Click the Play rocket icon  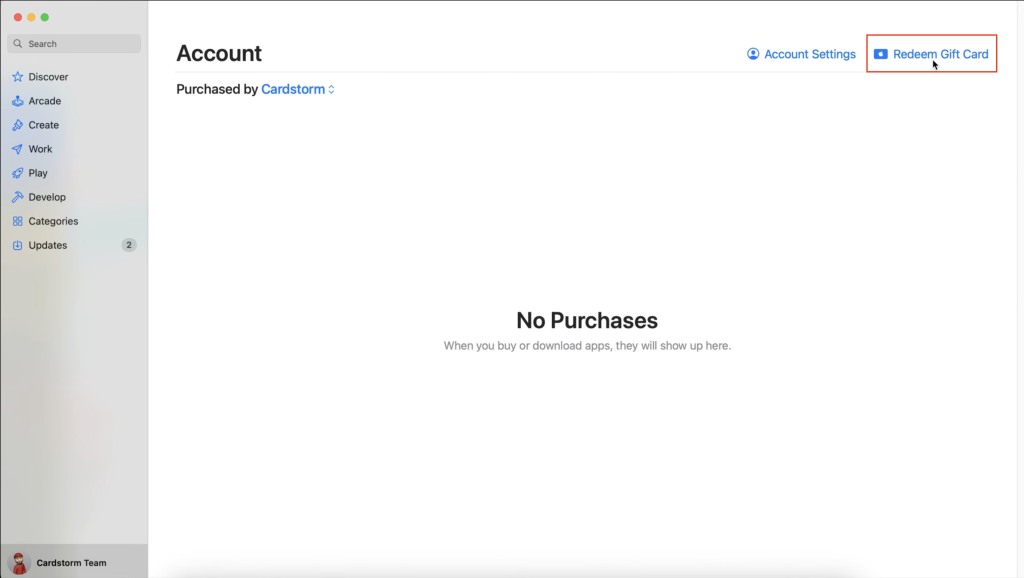(x=18, y=173)
